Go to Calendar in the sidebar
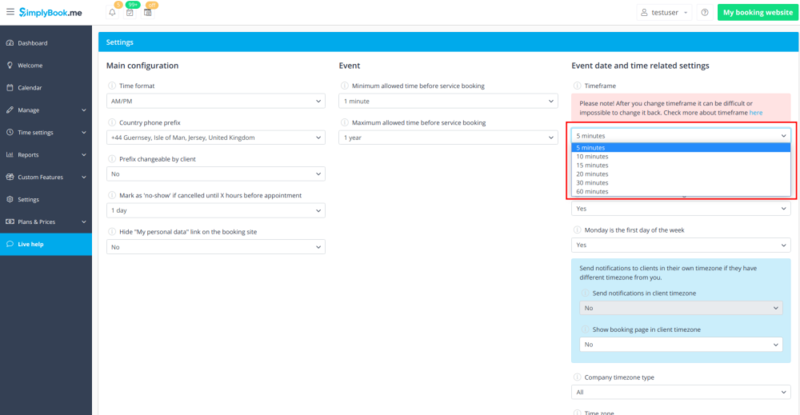 (29, 88)
